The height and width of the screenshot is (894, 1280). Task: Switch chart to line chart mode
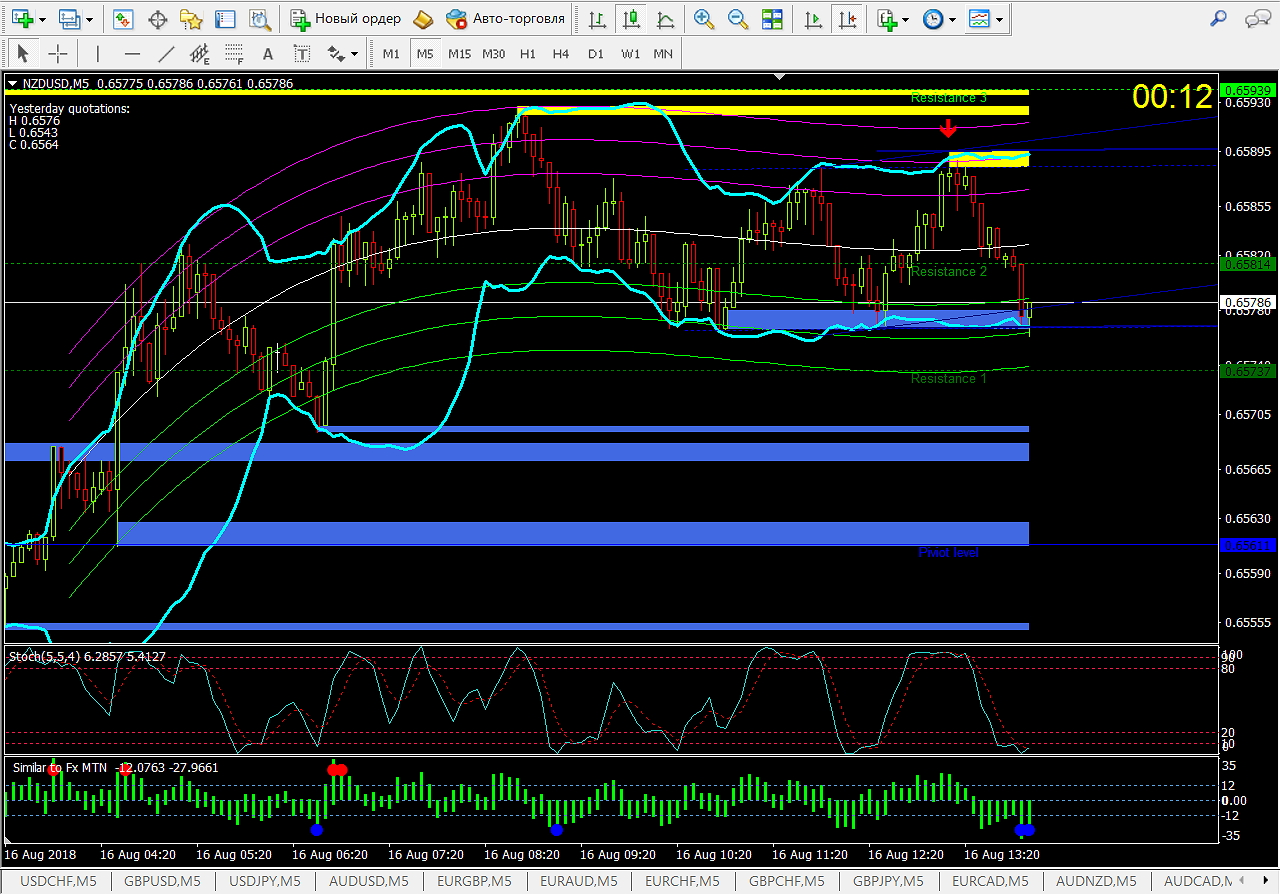pyautogui.click(x=664, y=18)
